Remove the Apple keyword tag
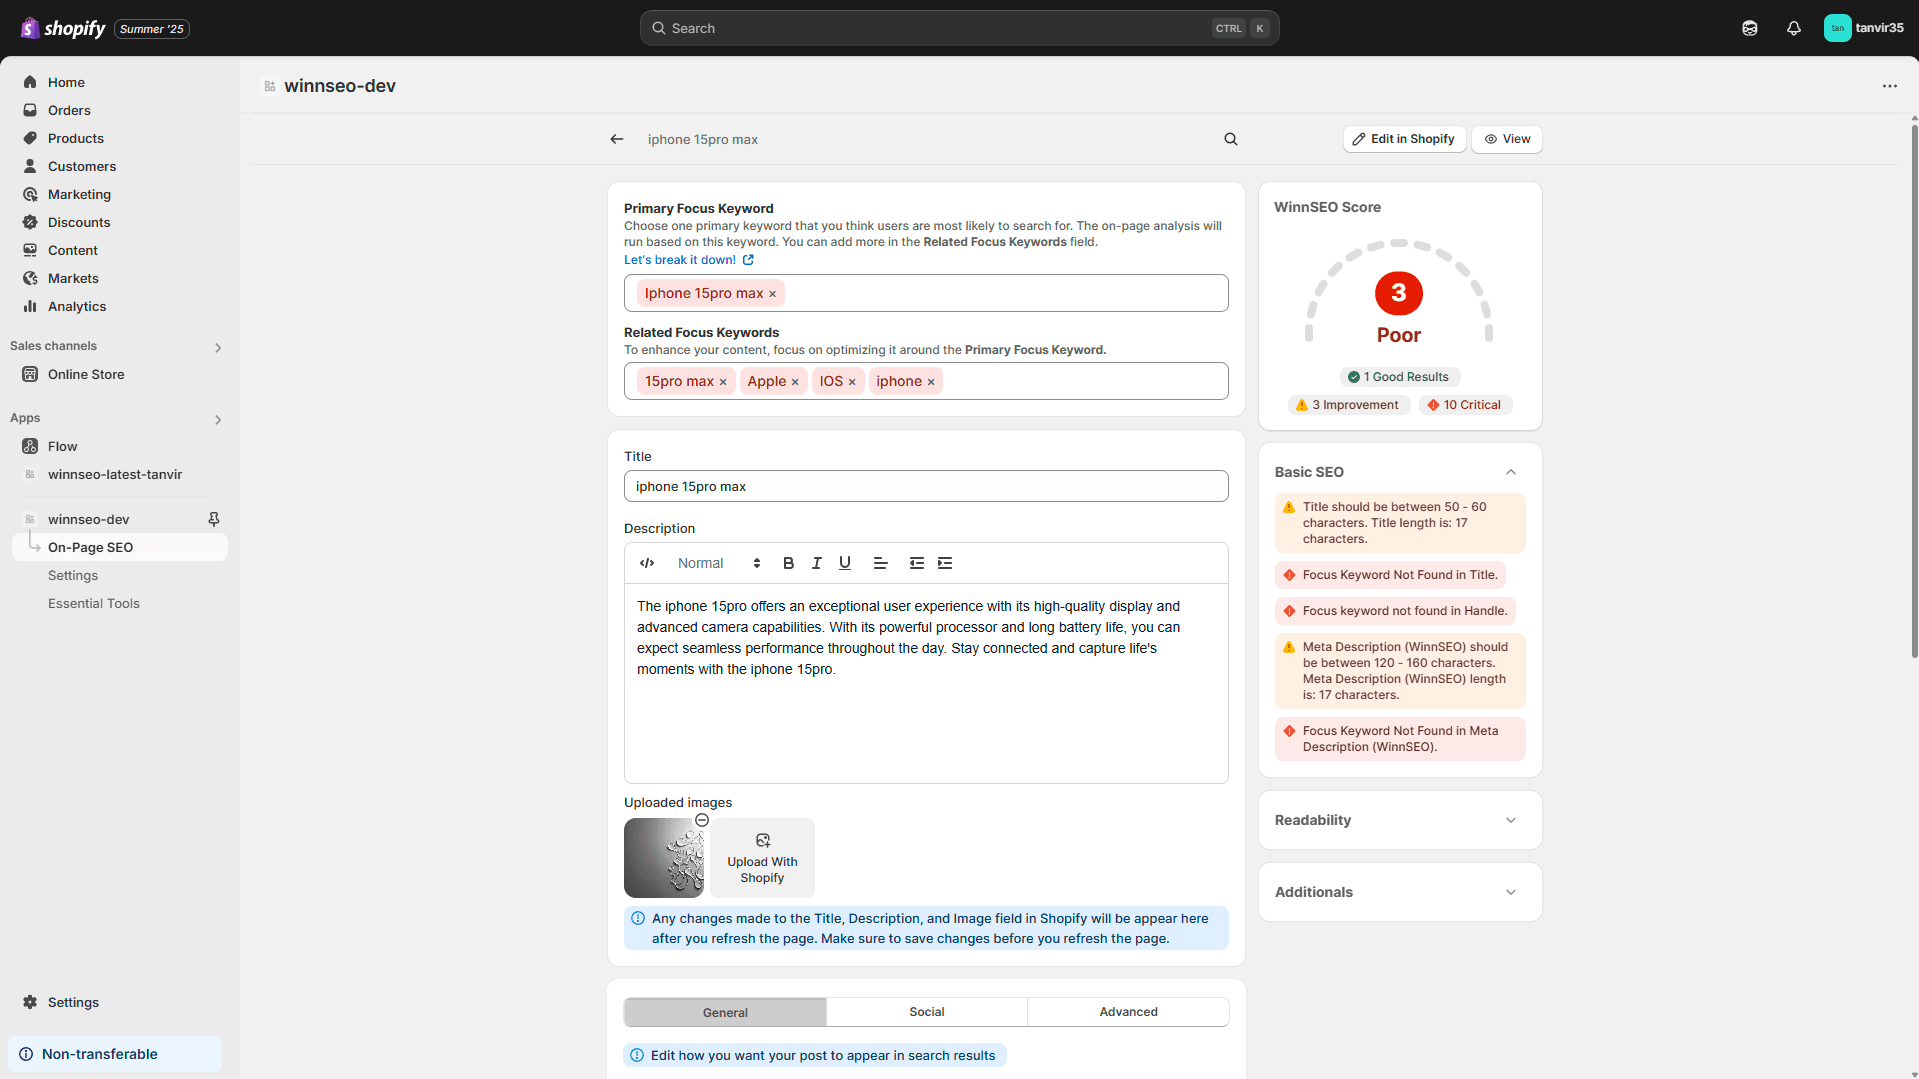 click(x=795, y=382)
